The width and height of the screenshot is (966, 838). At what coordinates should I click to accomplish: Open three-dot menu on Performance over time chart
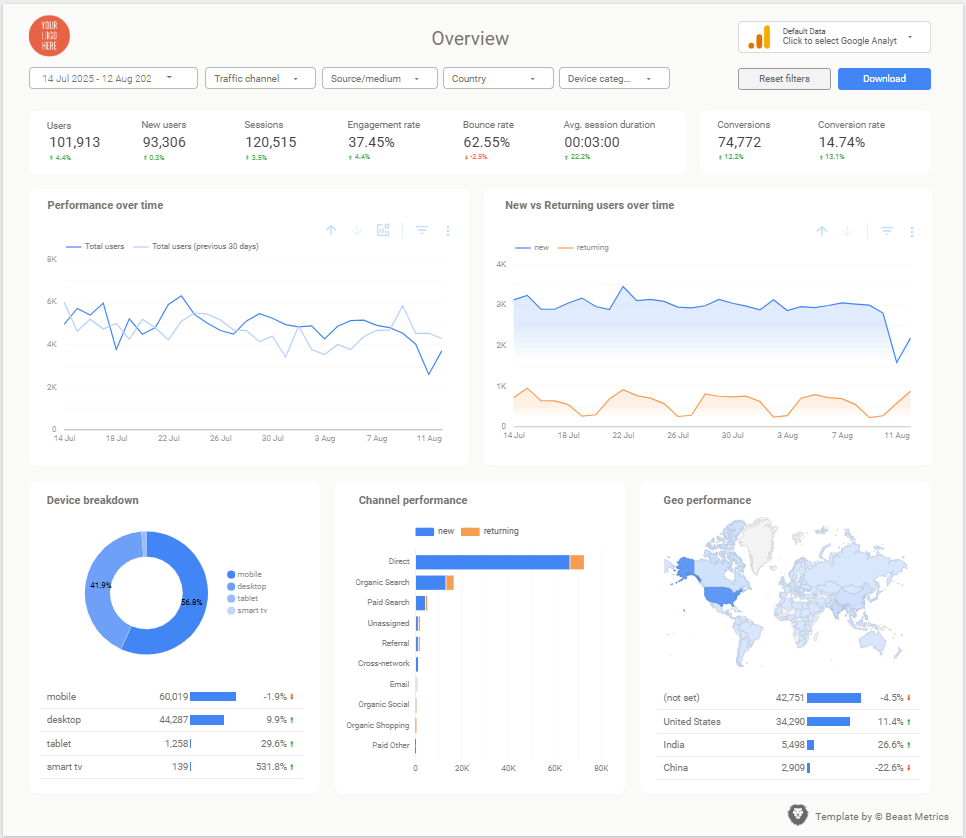[x=448, y=230]
